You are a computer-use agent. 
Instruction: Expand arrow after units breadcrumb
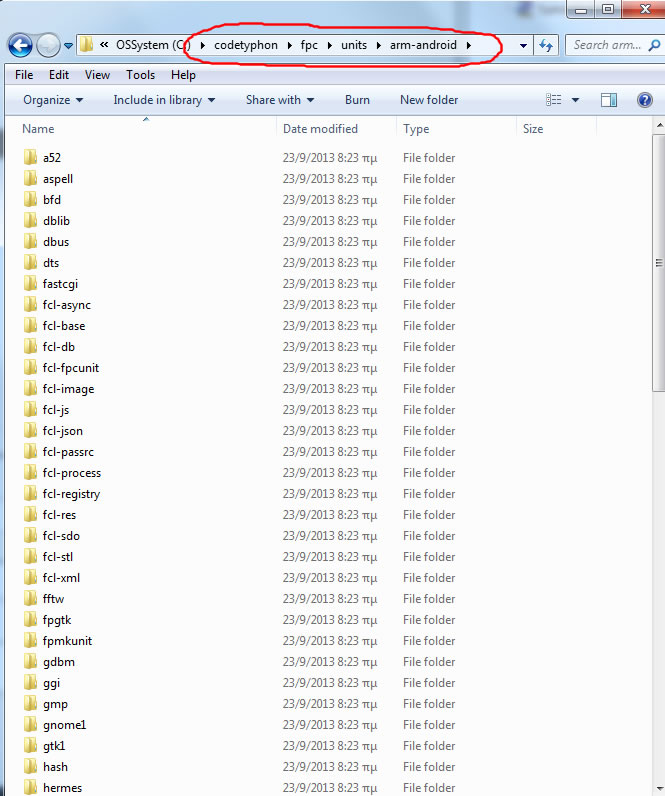[379, 45]
